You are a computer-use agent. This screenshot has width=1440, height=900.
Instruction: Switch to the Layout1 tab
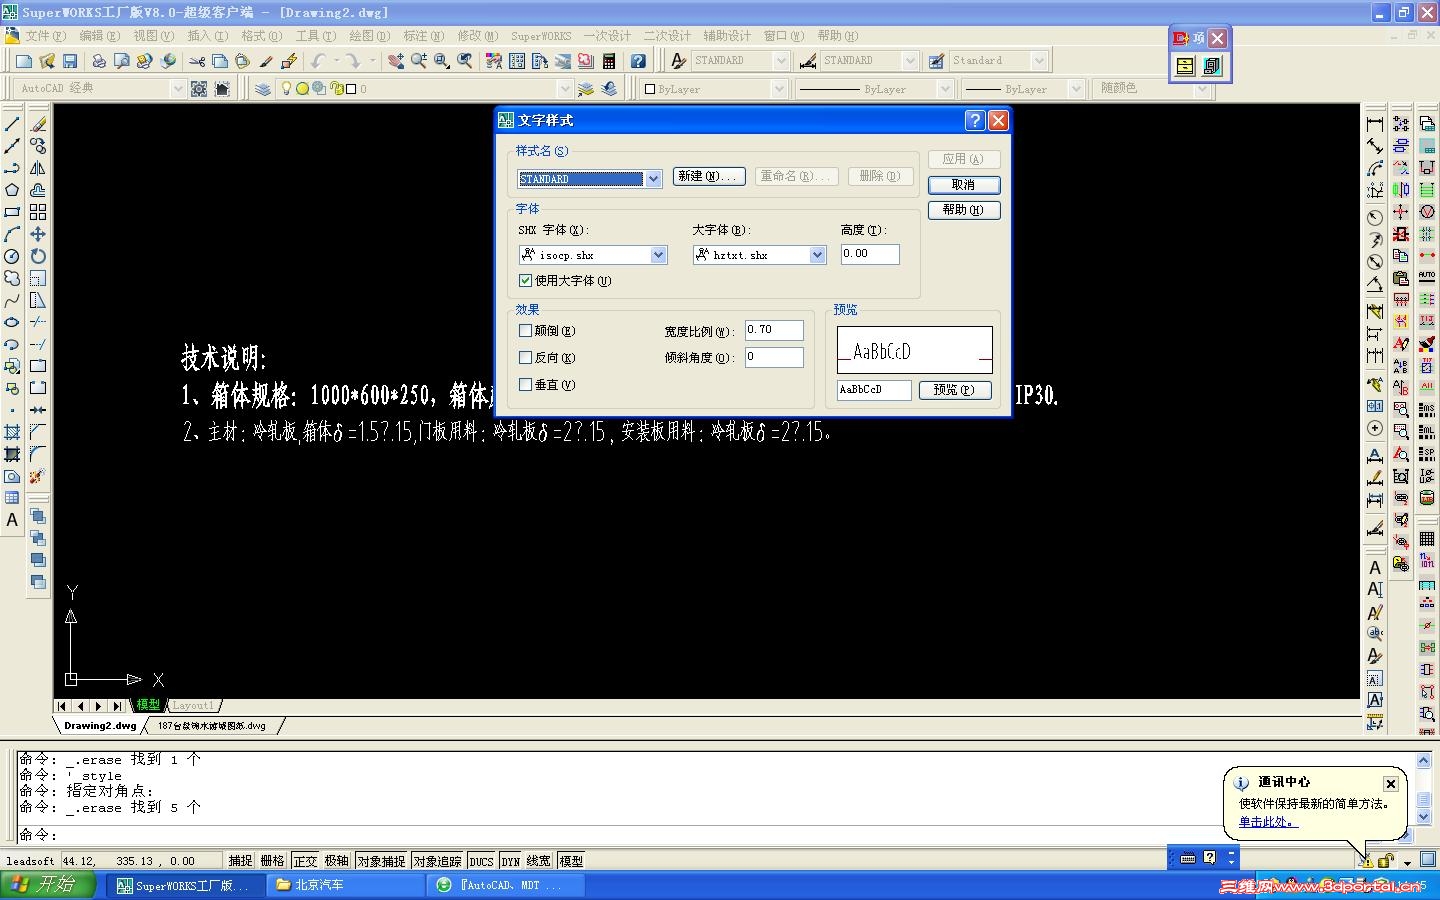[x=193, y=706]
